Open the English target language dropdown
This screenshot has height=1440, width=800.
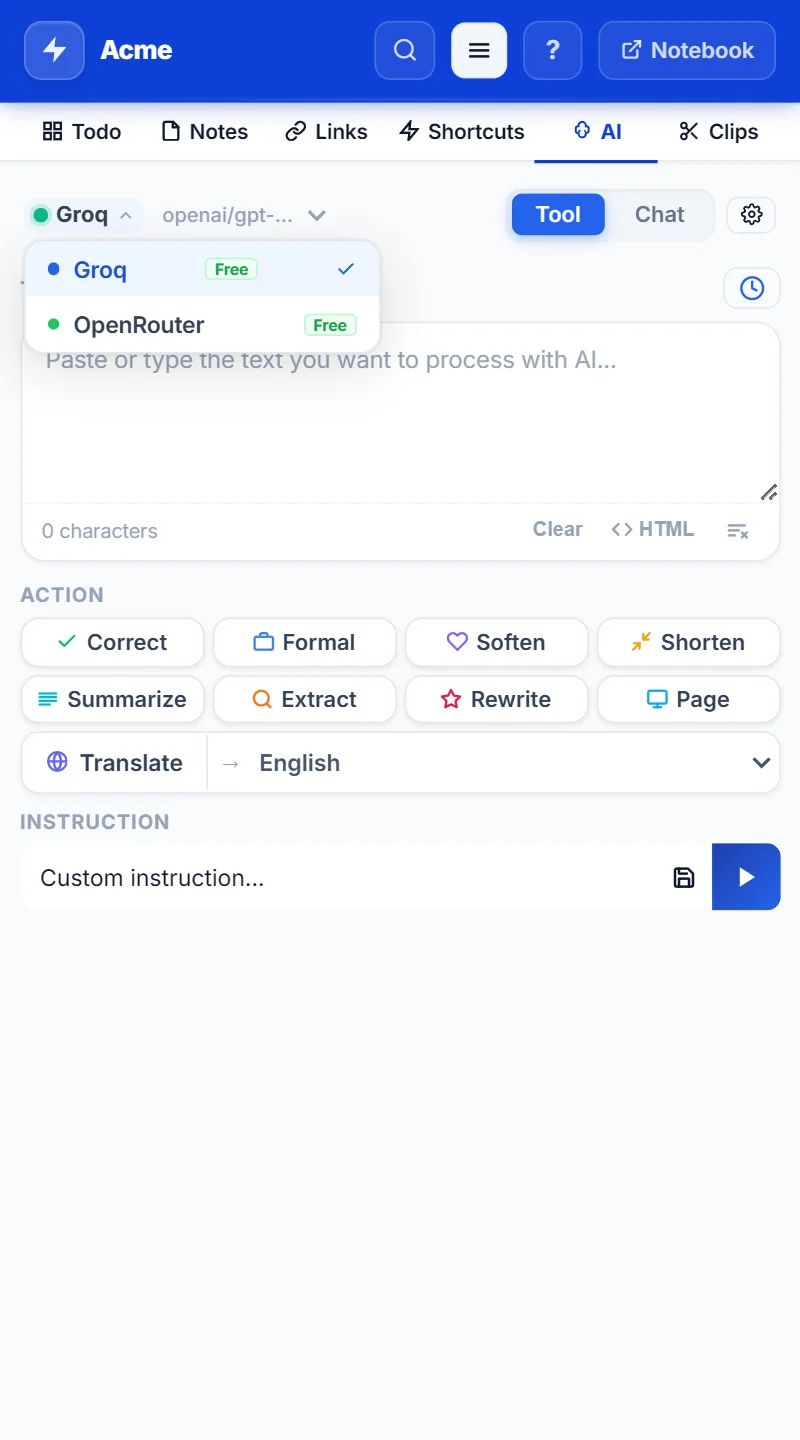click(x=494, y=763)
